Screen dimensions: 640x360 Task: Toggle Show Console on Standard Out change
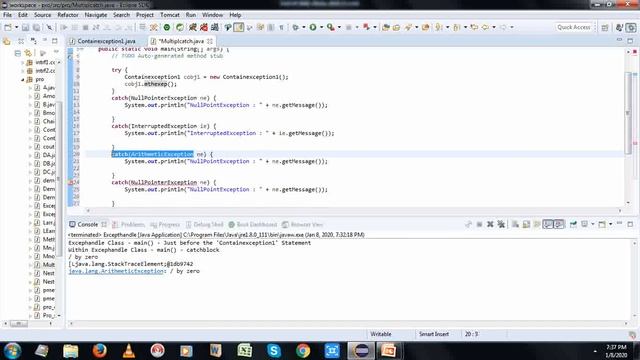(x=548, y=224)
